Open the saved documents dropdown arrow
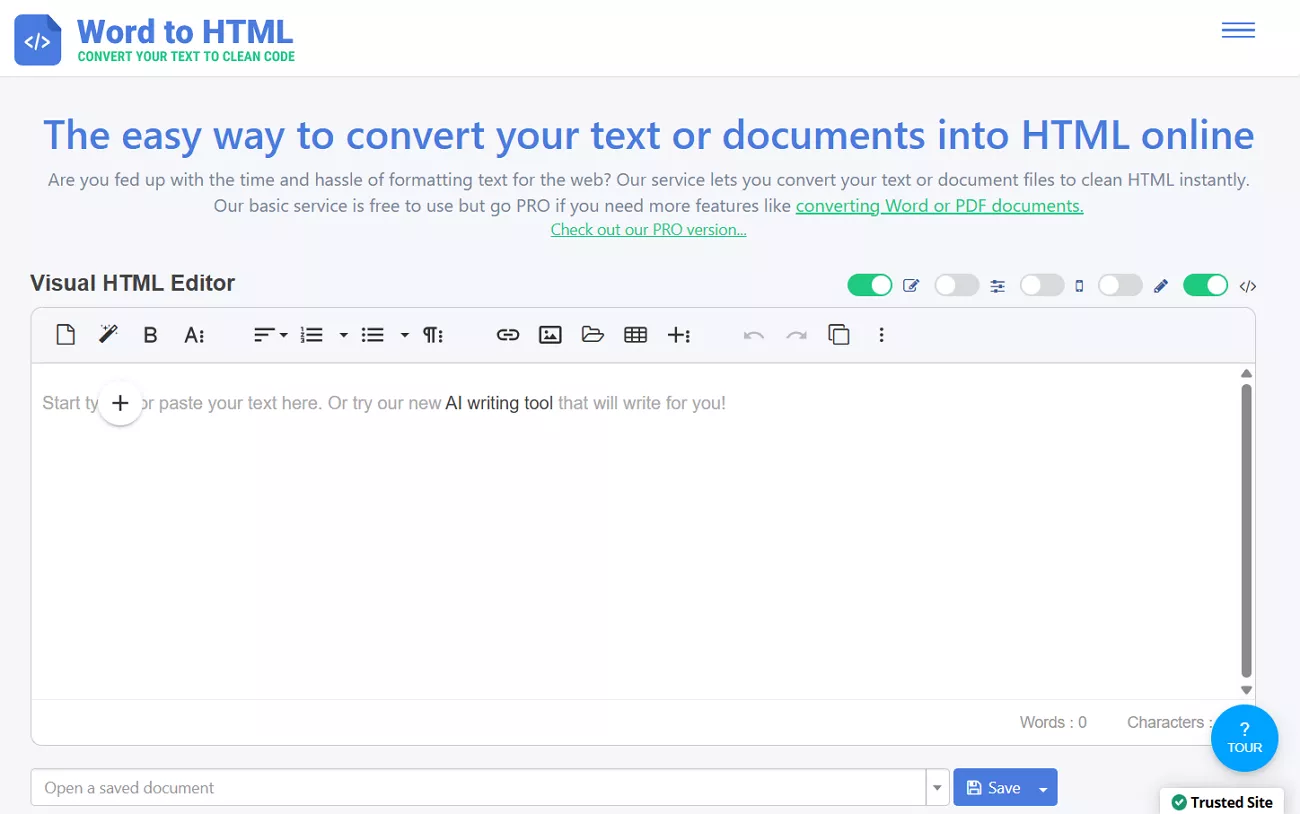 point(937,787)
